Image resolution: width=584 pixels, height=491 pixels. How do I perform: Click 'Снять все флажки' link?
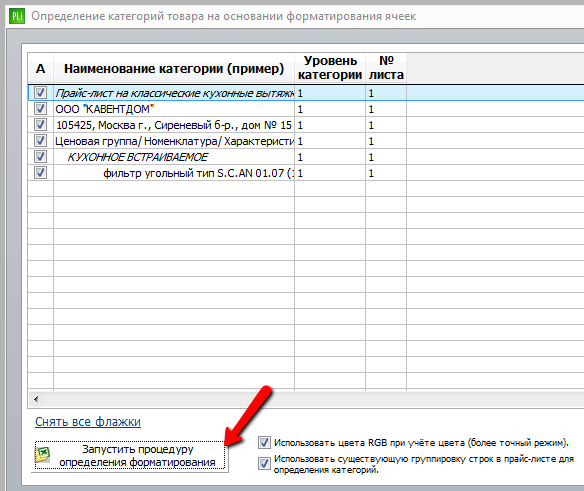(x=88, y=422)
